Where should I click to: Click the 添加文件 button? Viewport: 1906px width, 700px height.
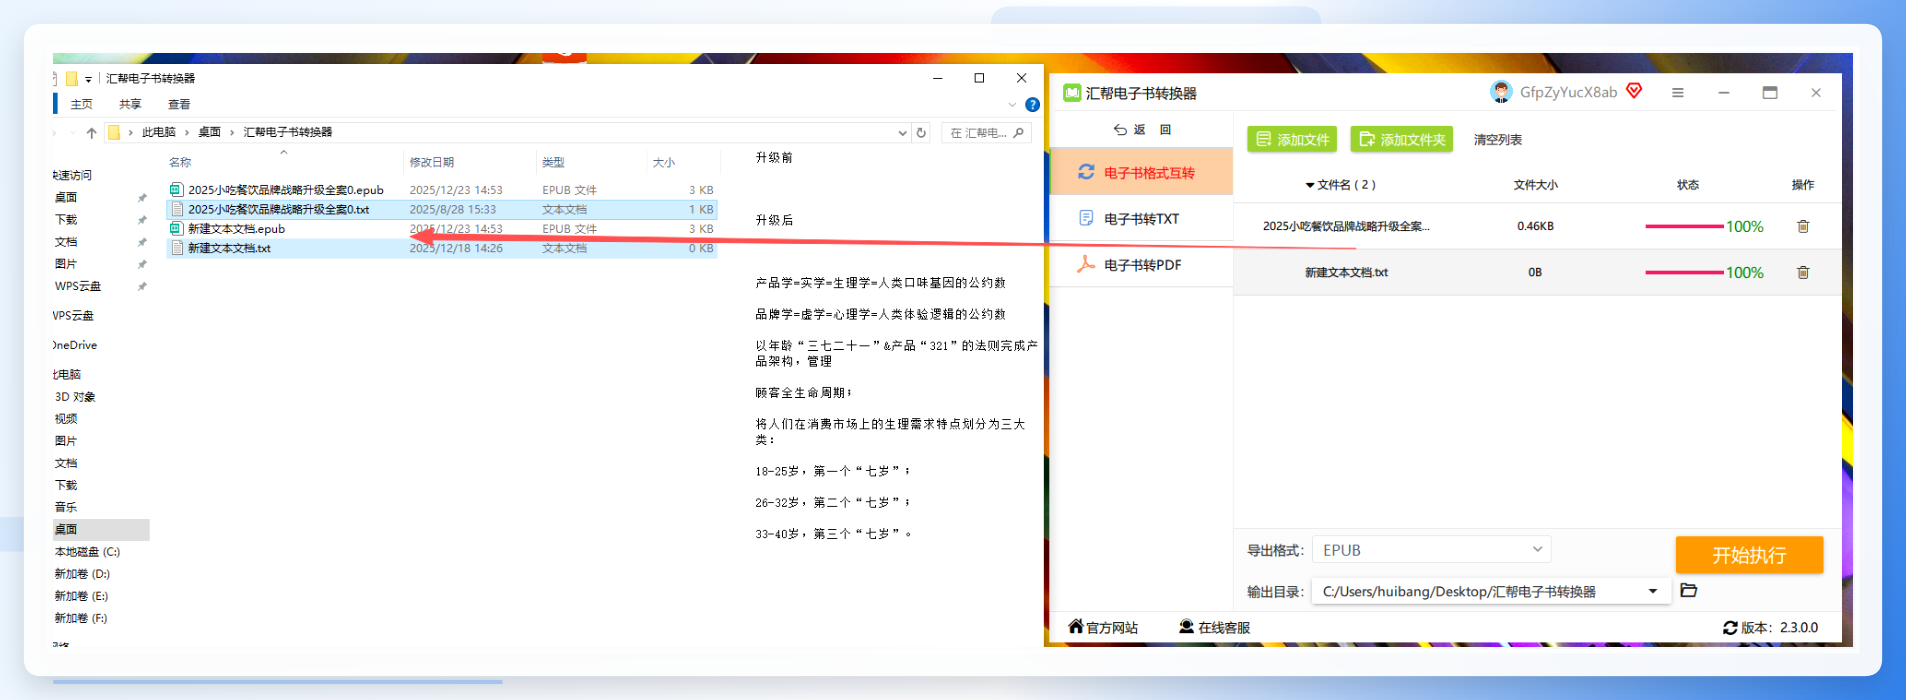[x=1292, y=139]
